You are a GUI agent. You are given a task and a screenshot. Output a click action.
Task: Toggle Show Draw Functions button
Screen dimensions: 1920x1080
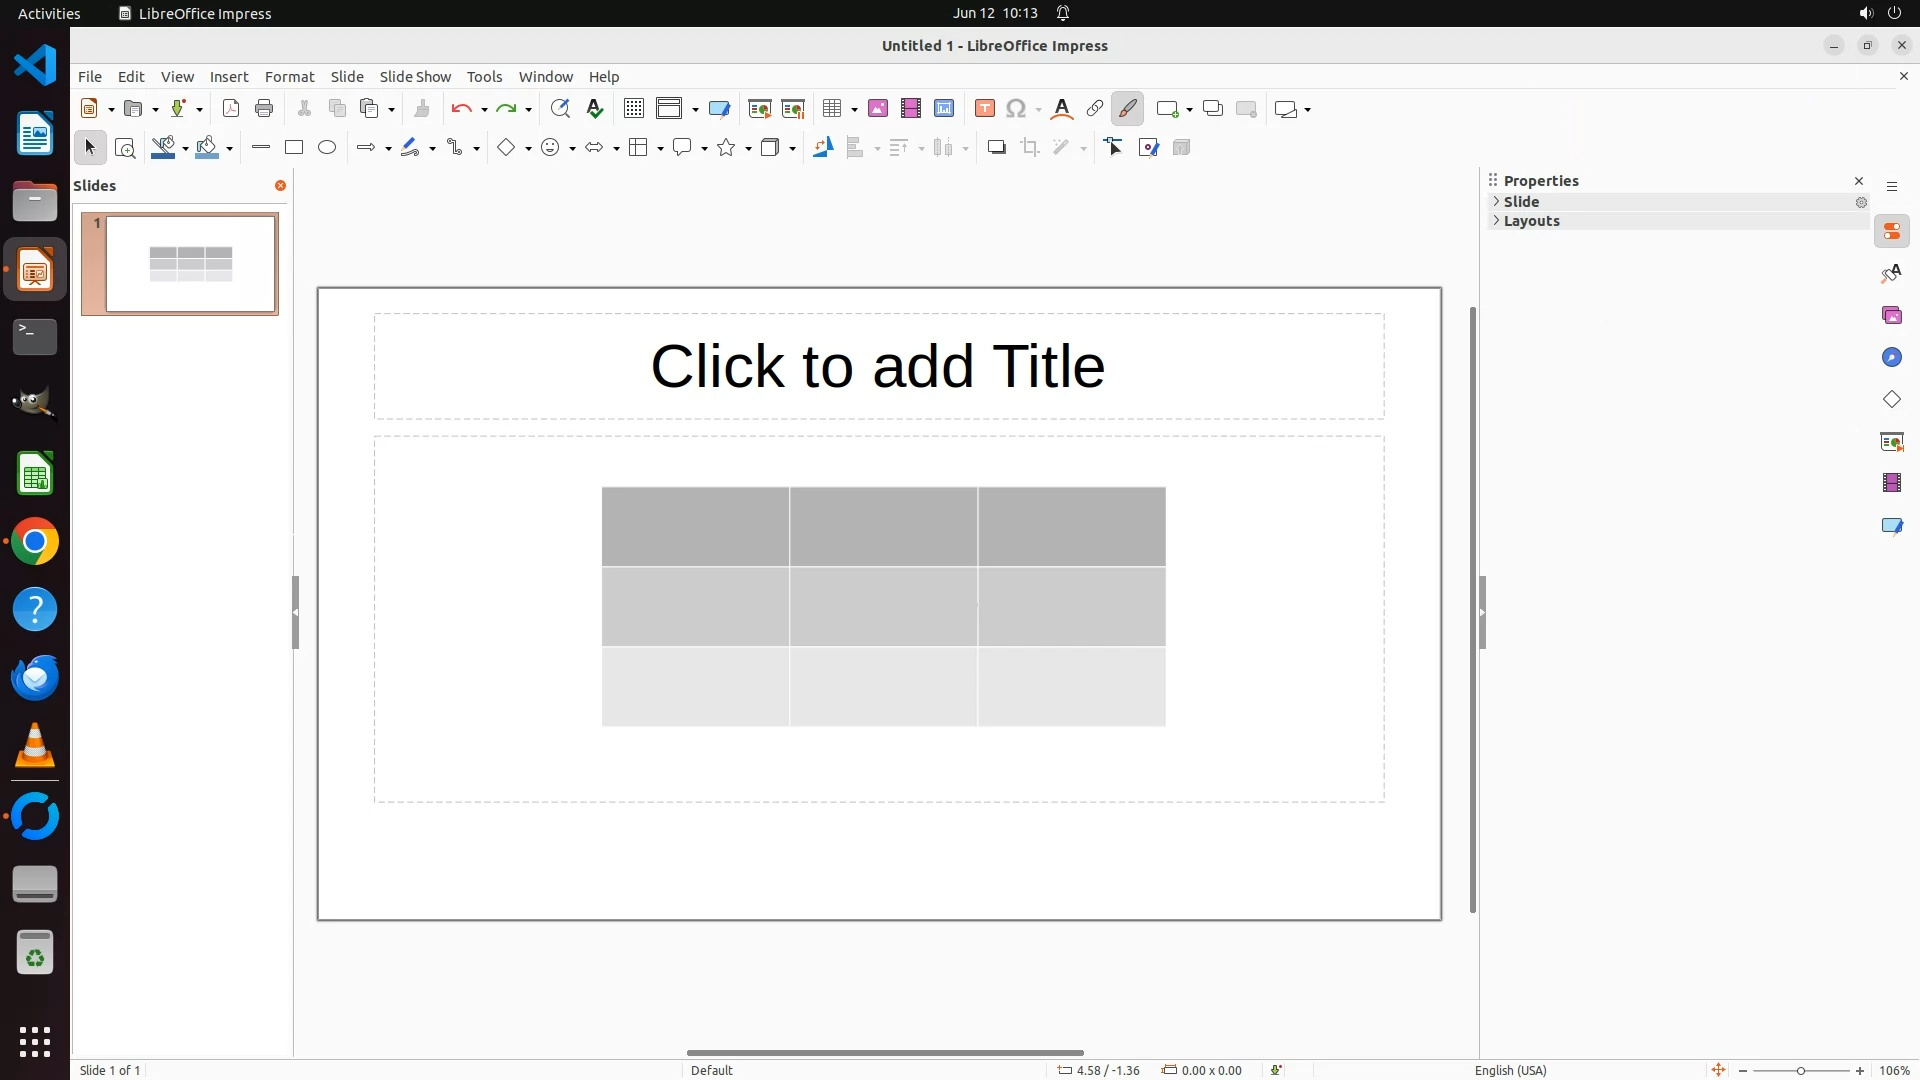pyautogui.click(x=1128, y=109)
